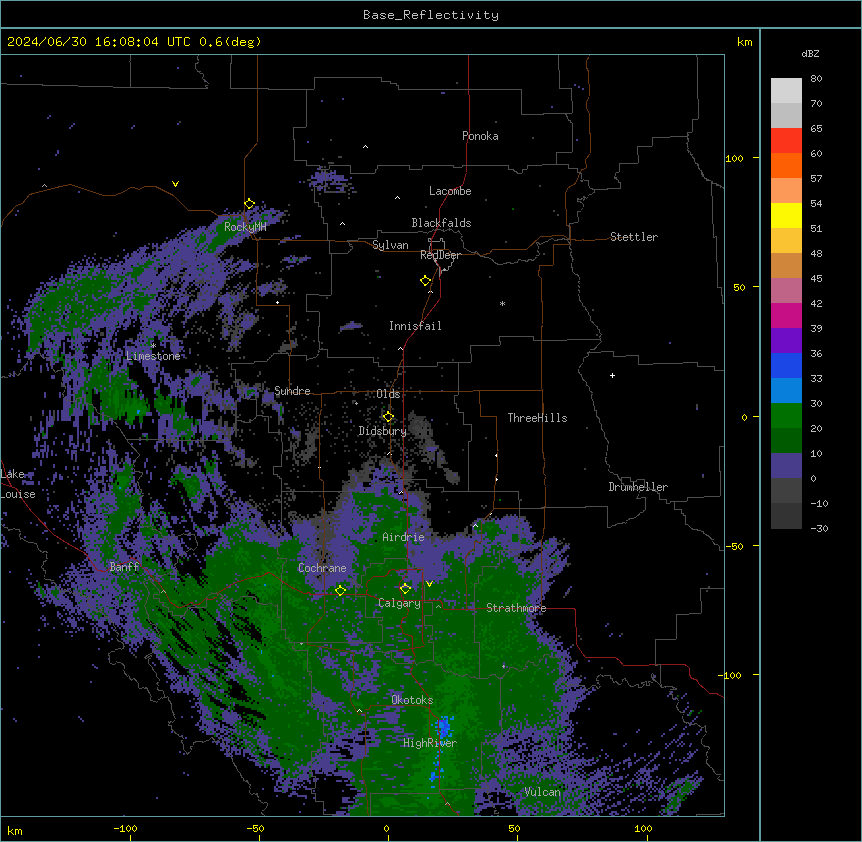
Task: Click the Stettler label
Action: (634, 237)
